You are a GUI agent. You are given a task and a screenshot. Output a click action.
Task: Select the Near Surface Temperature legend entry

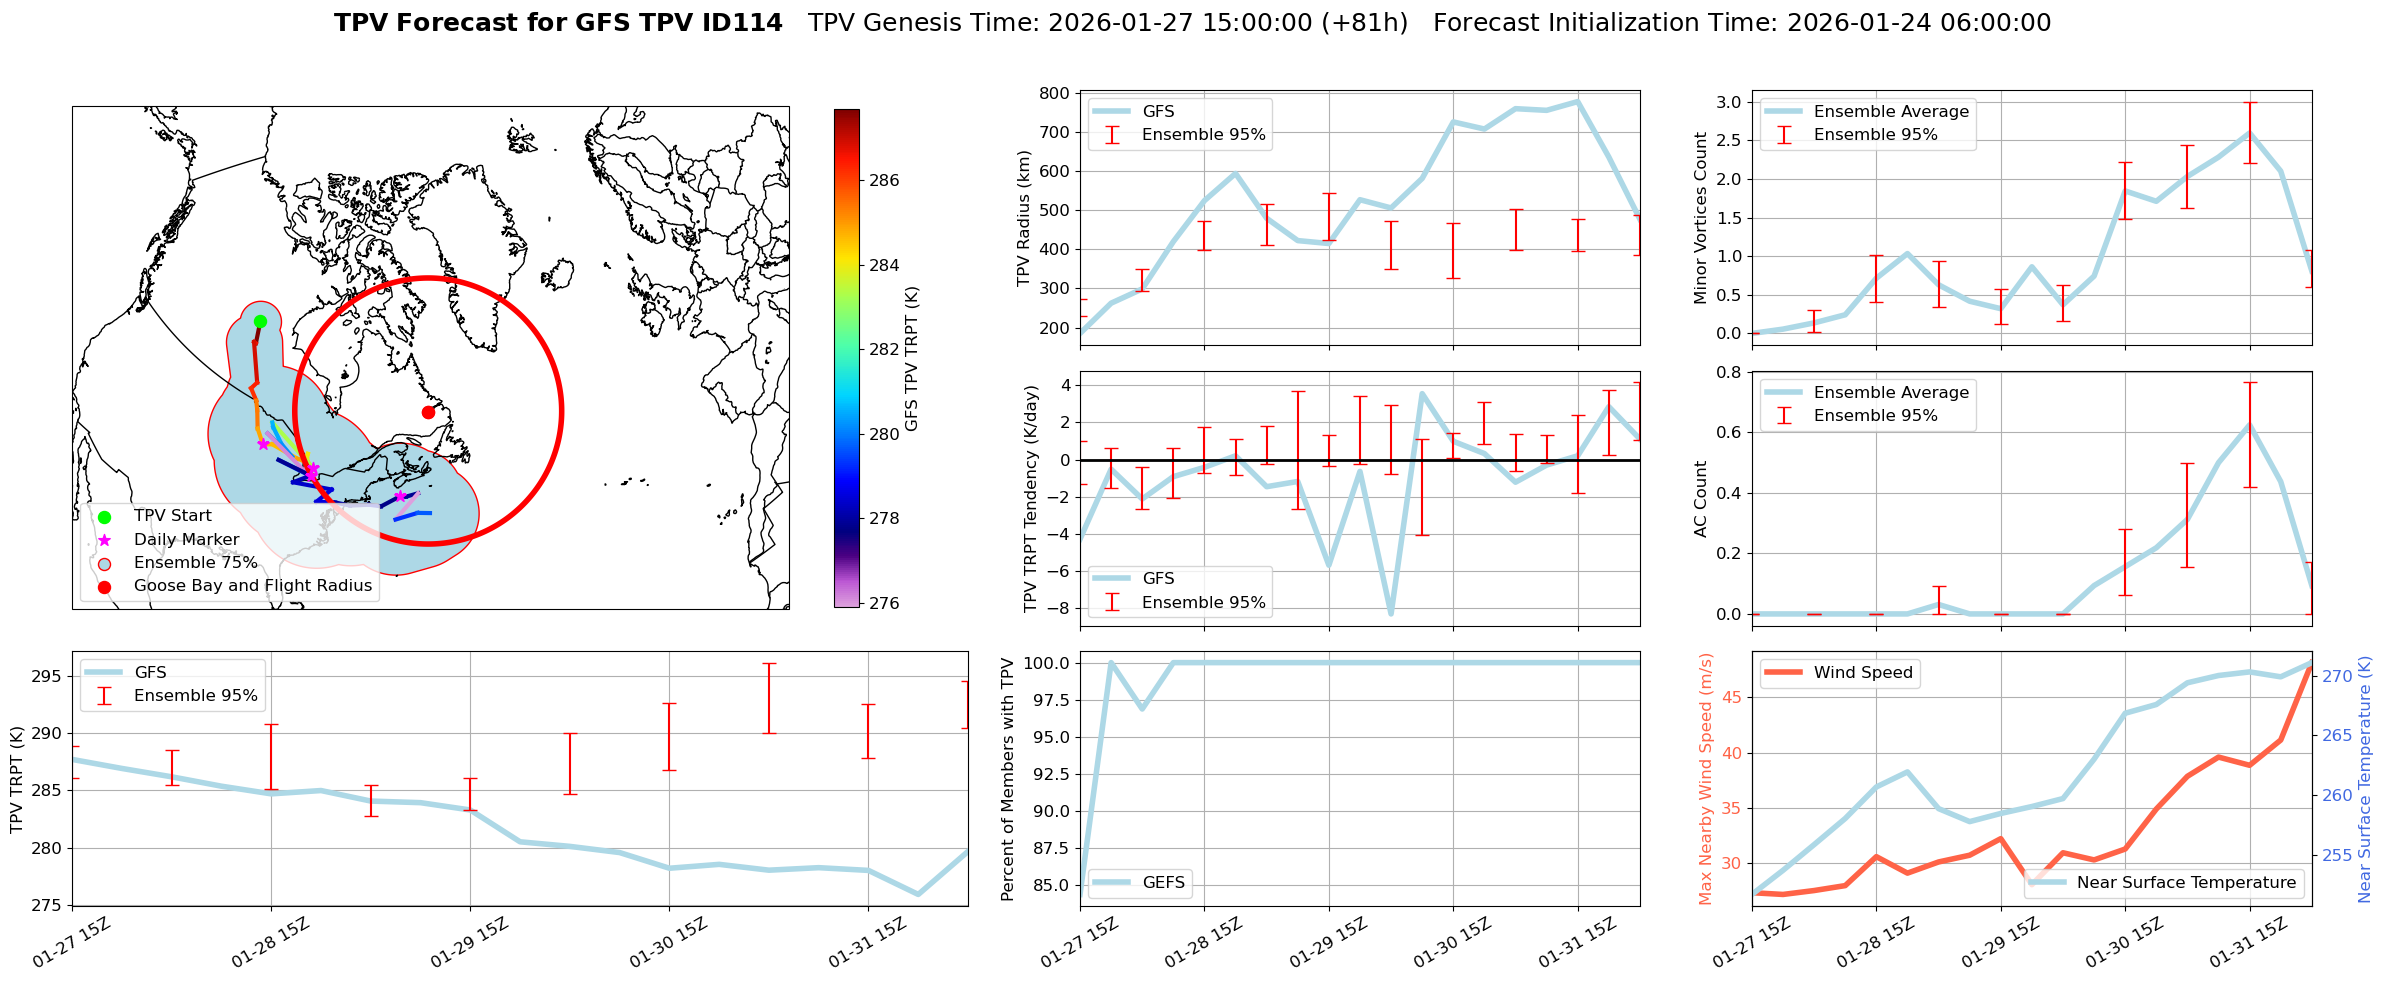tap(2185, 882)
